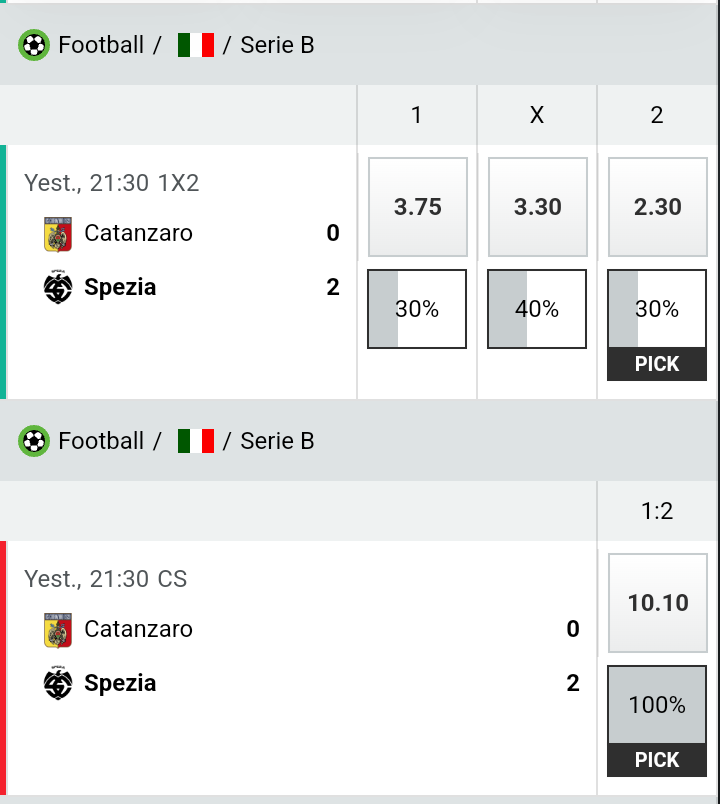Click the Italy flag in first league header
This screenshot has width=720, height=804.
pyautogui.click(x=196, y=45)
